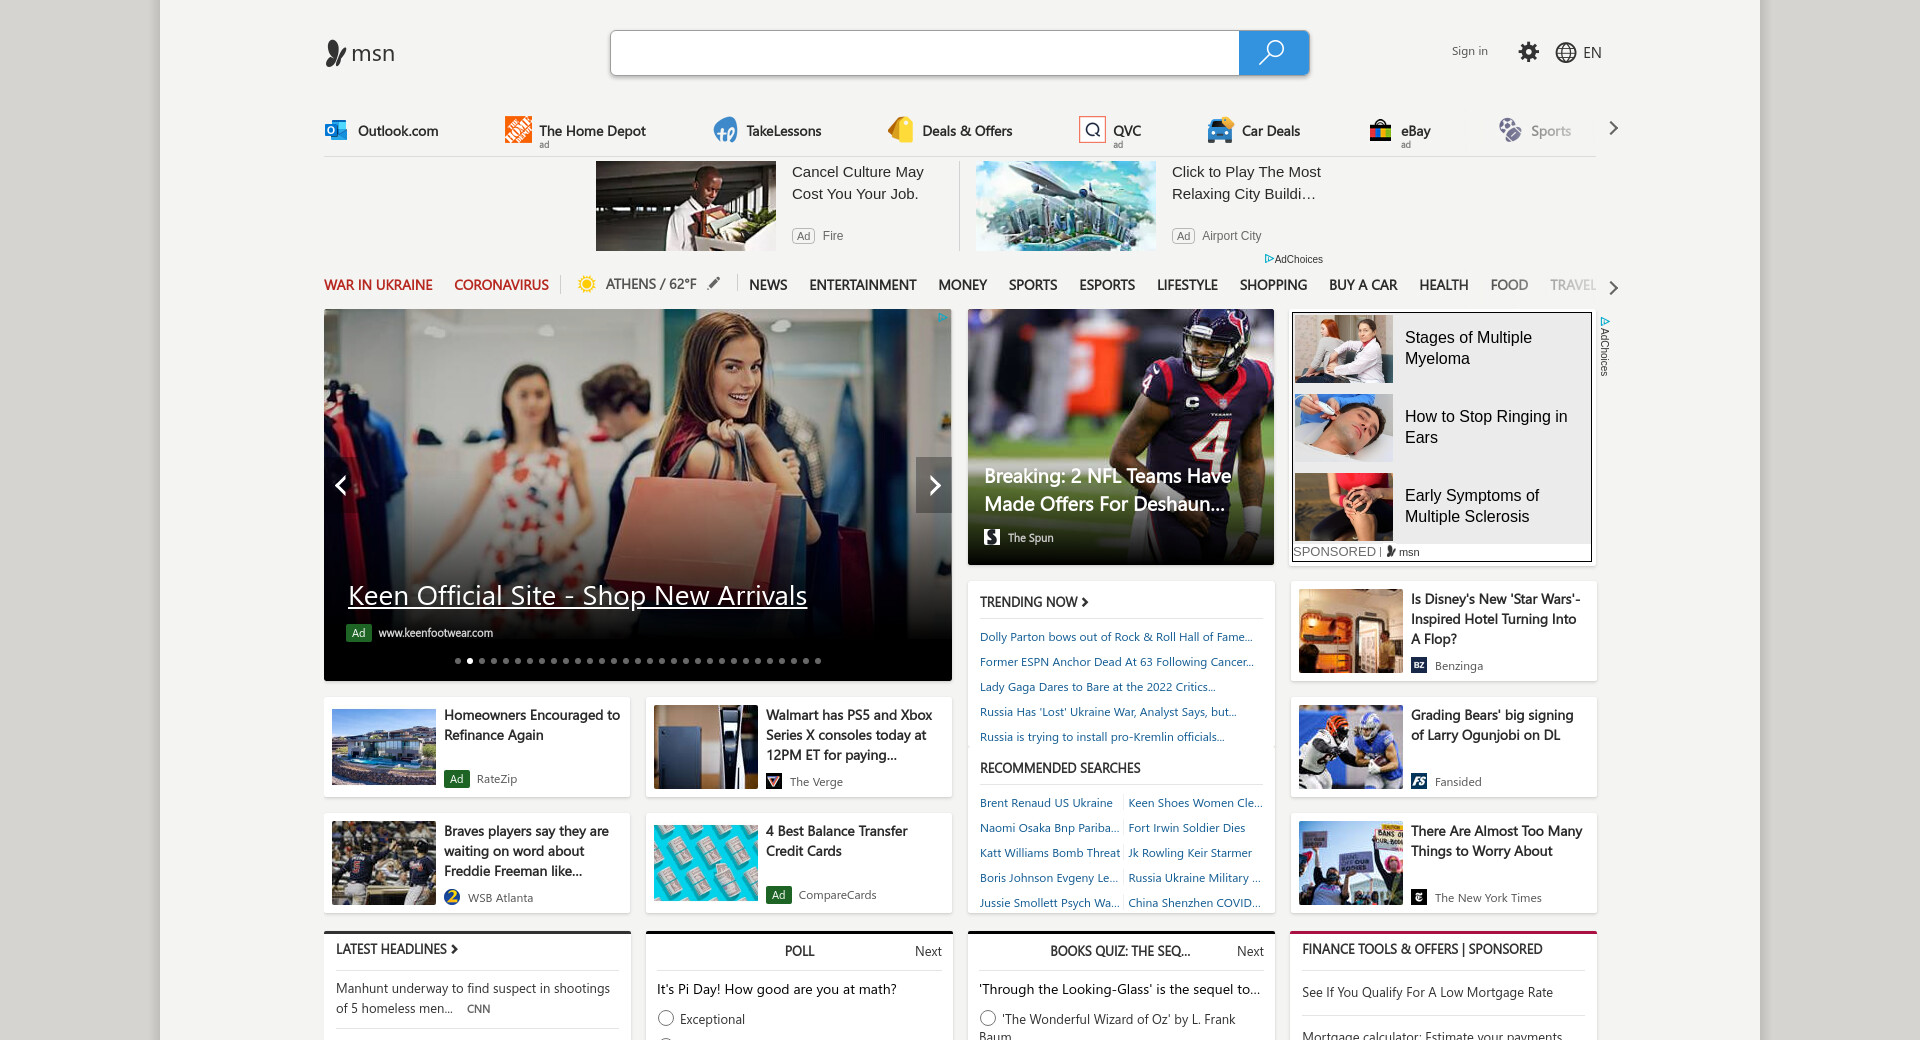Viewport: 1920px width, 1040px height.
Task: Click inside the MSN search field
Action: click(924, 53)
